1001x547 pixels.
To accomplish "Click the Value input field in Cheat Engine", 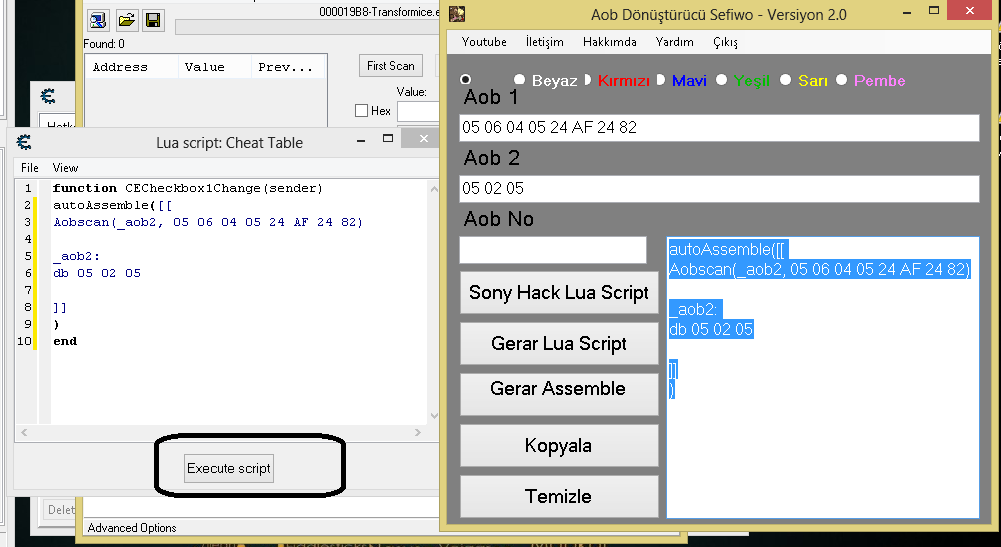I will [x=419, y=111].
